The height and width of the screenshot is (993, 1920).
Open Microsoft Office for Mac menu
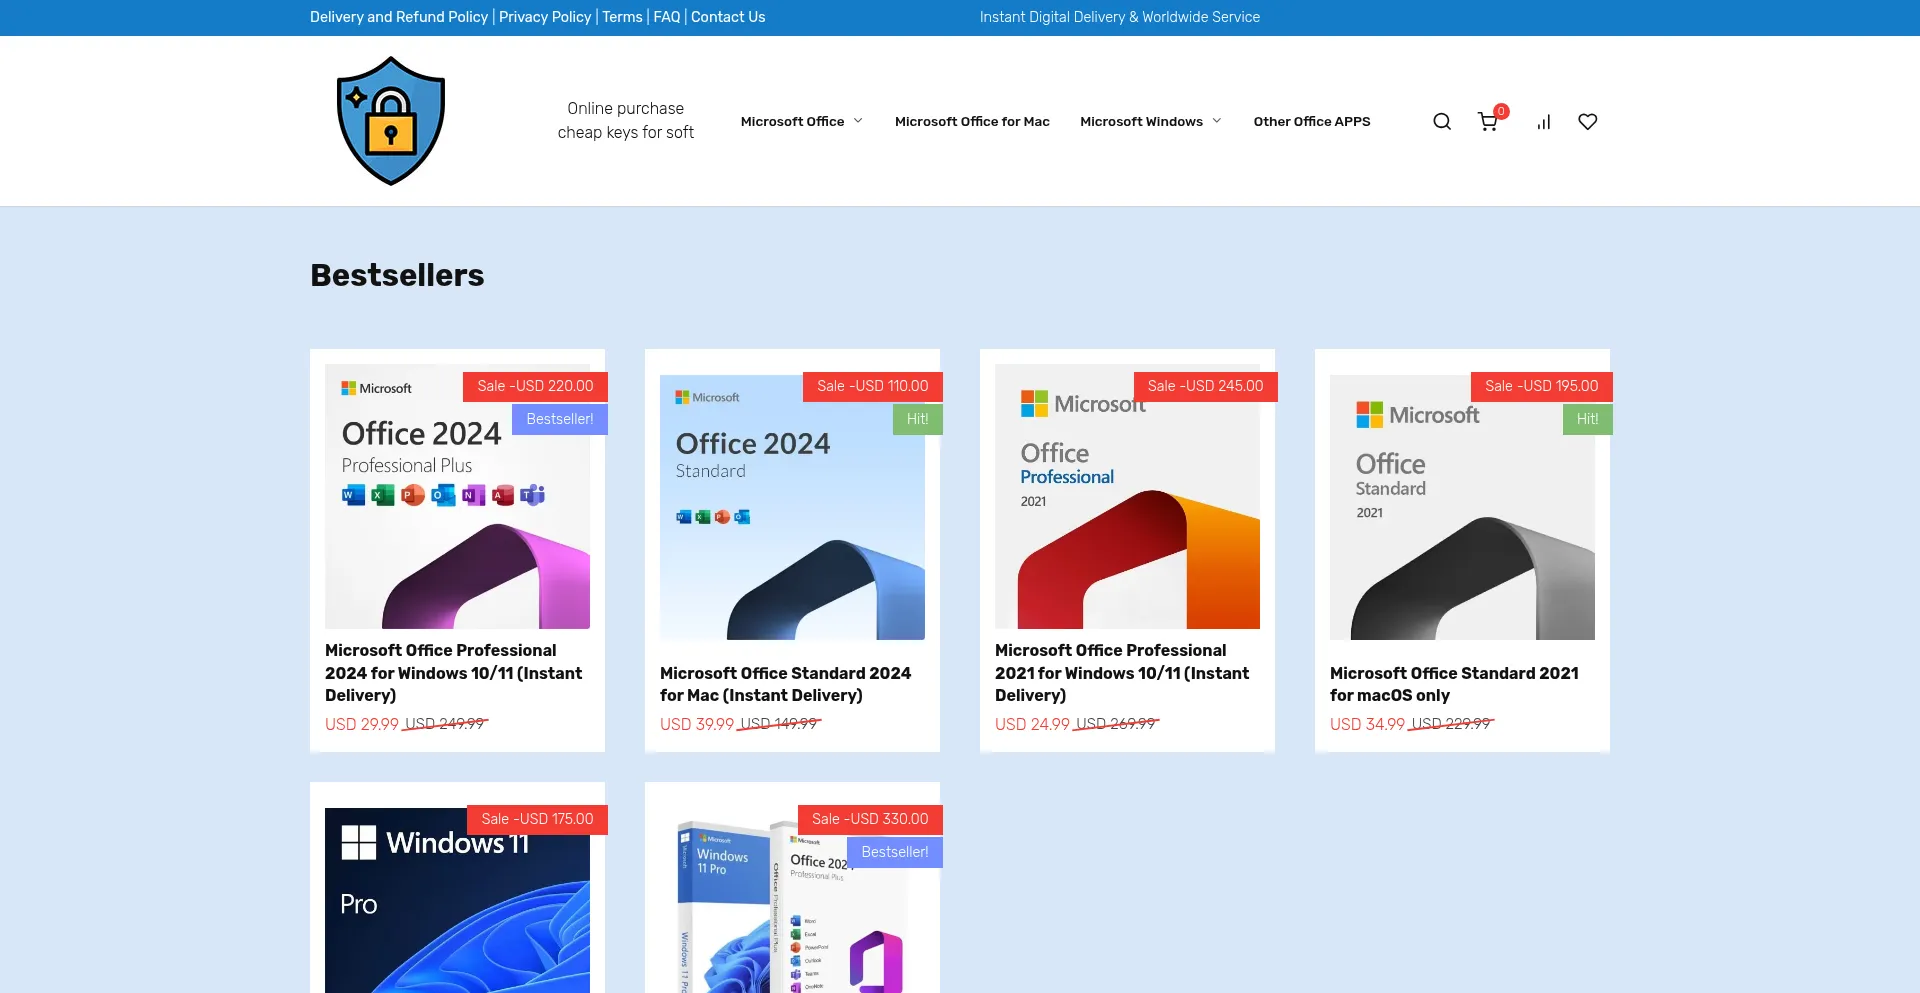(971, 122)
